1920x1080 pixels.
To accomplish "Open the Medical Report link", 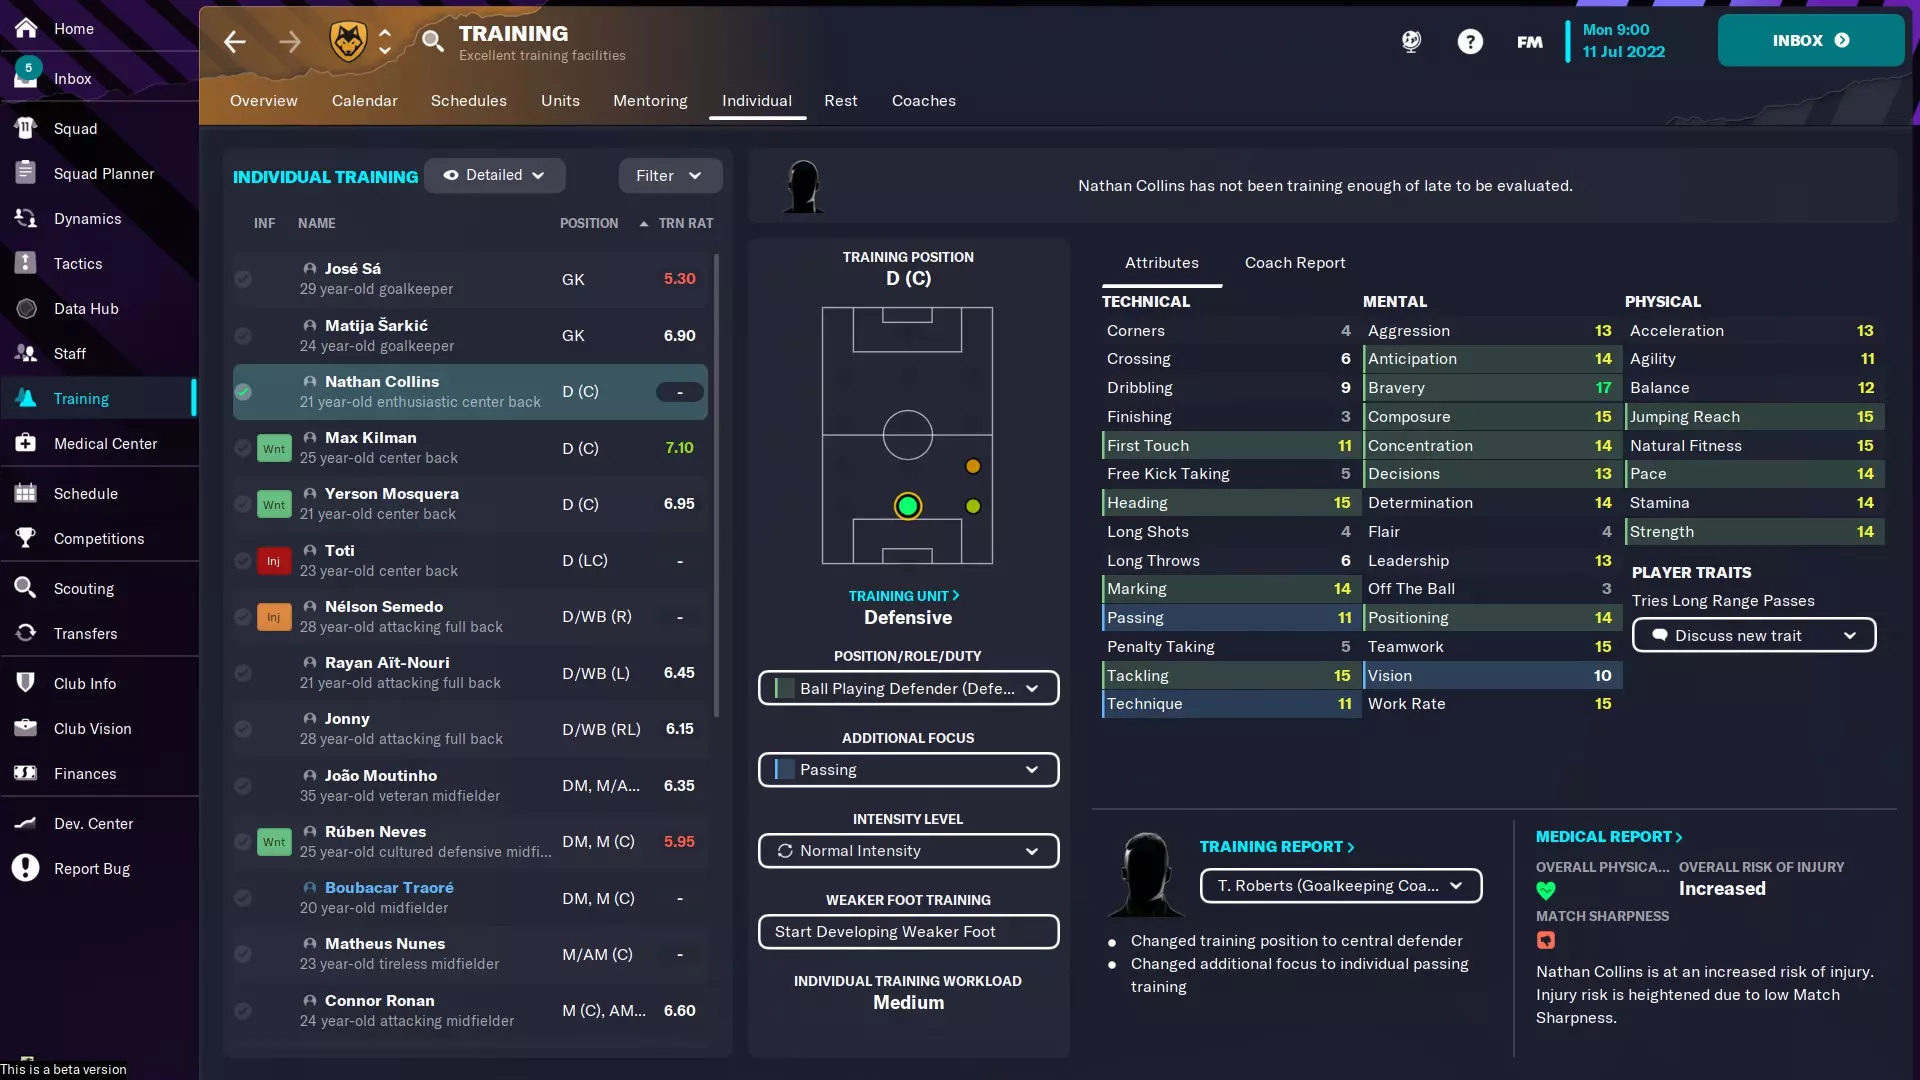I will point(1608,837).
